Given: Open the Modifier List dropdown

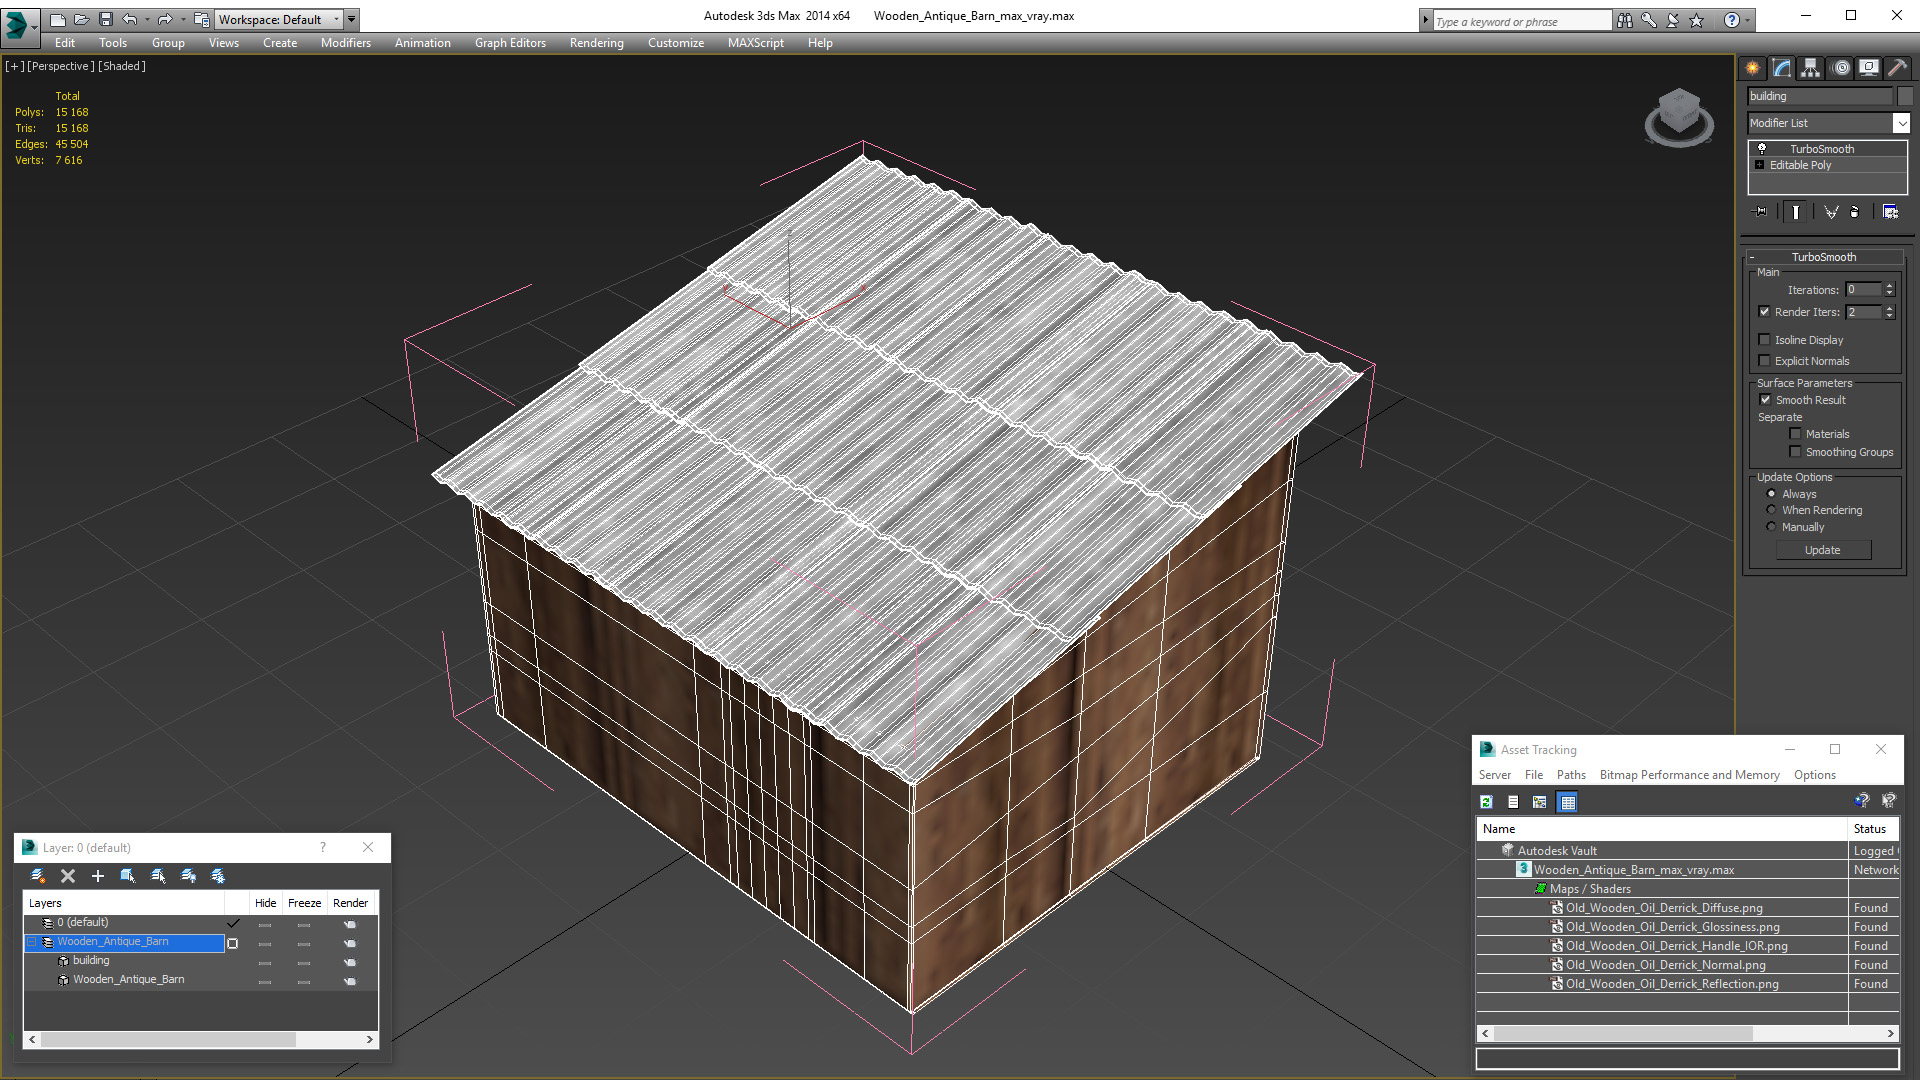Looking at the screenshot, I should pos(1901,123).
